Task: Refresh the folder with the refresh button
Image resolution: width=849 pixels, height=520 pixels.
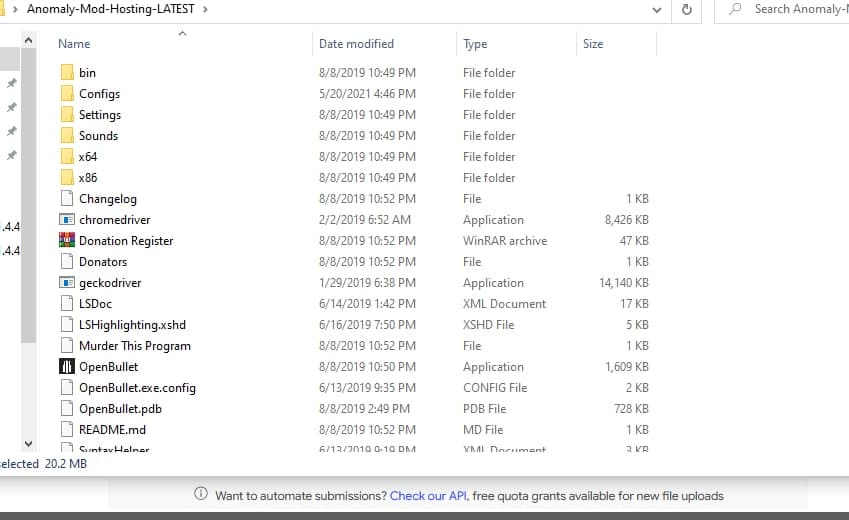Action: click(687, 10)
